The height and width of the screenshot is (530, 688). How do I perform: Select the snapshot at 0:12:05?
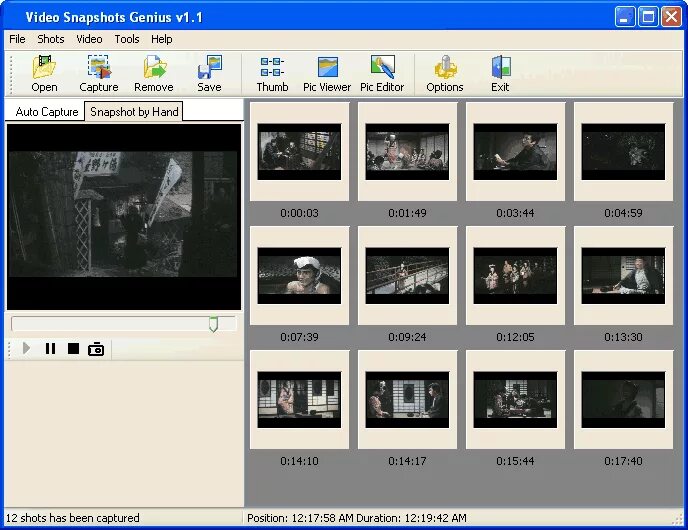point(515,276)
